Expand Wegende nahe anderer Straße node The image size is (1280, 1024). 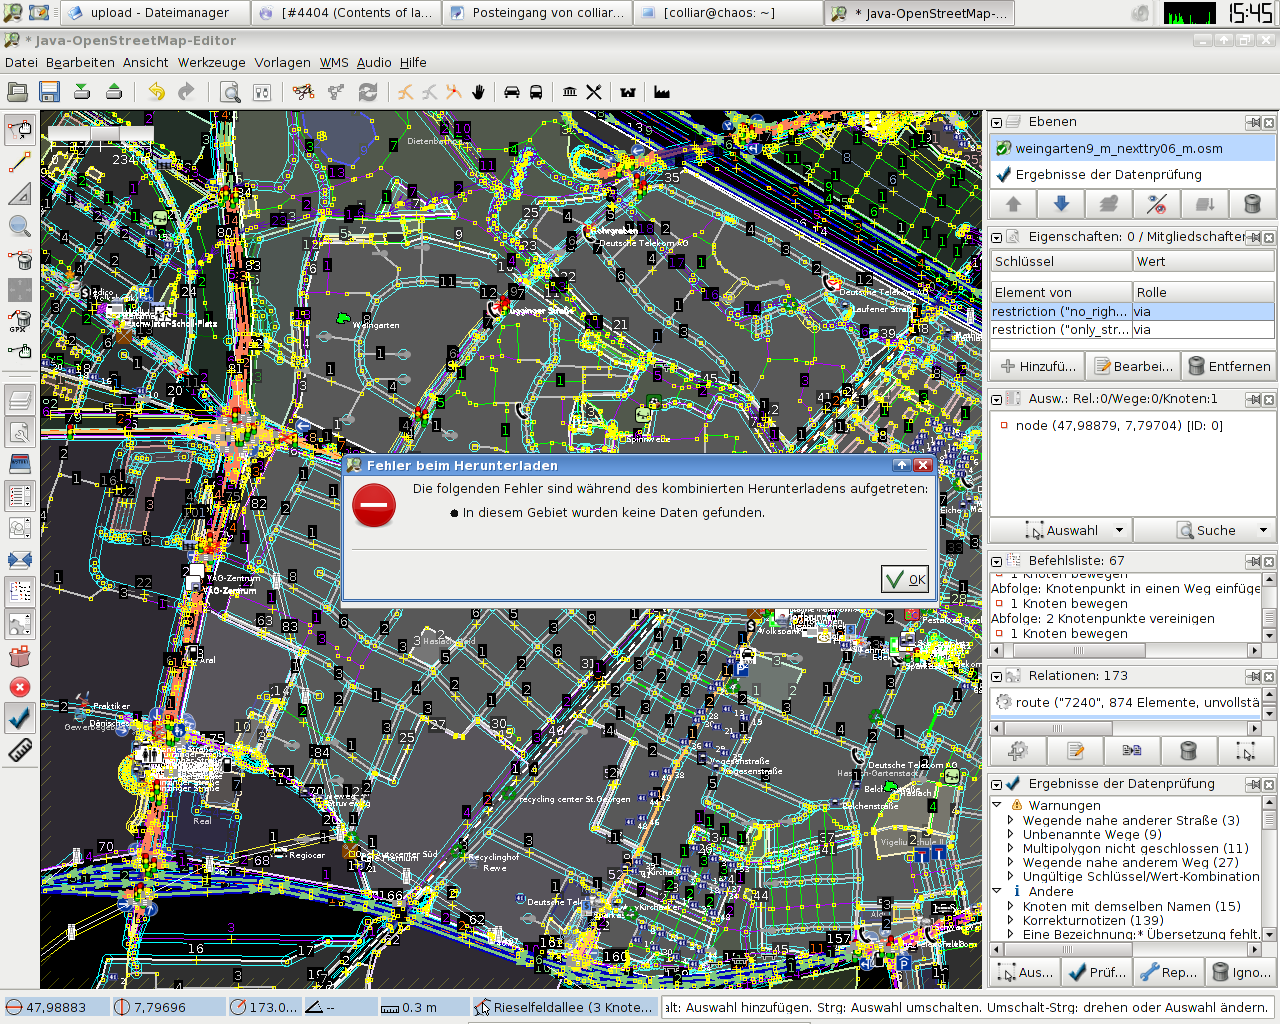1010,820
